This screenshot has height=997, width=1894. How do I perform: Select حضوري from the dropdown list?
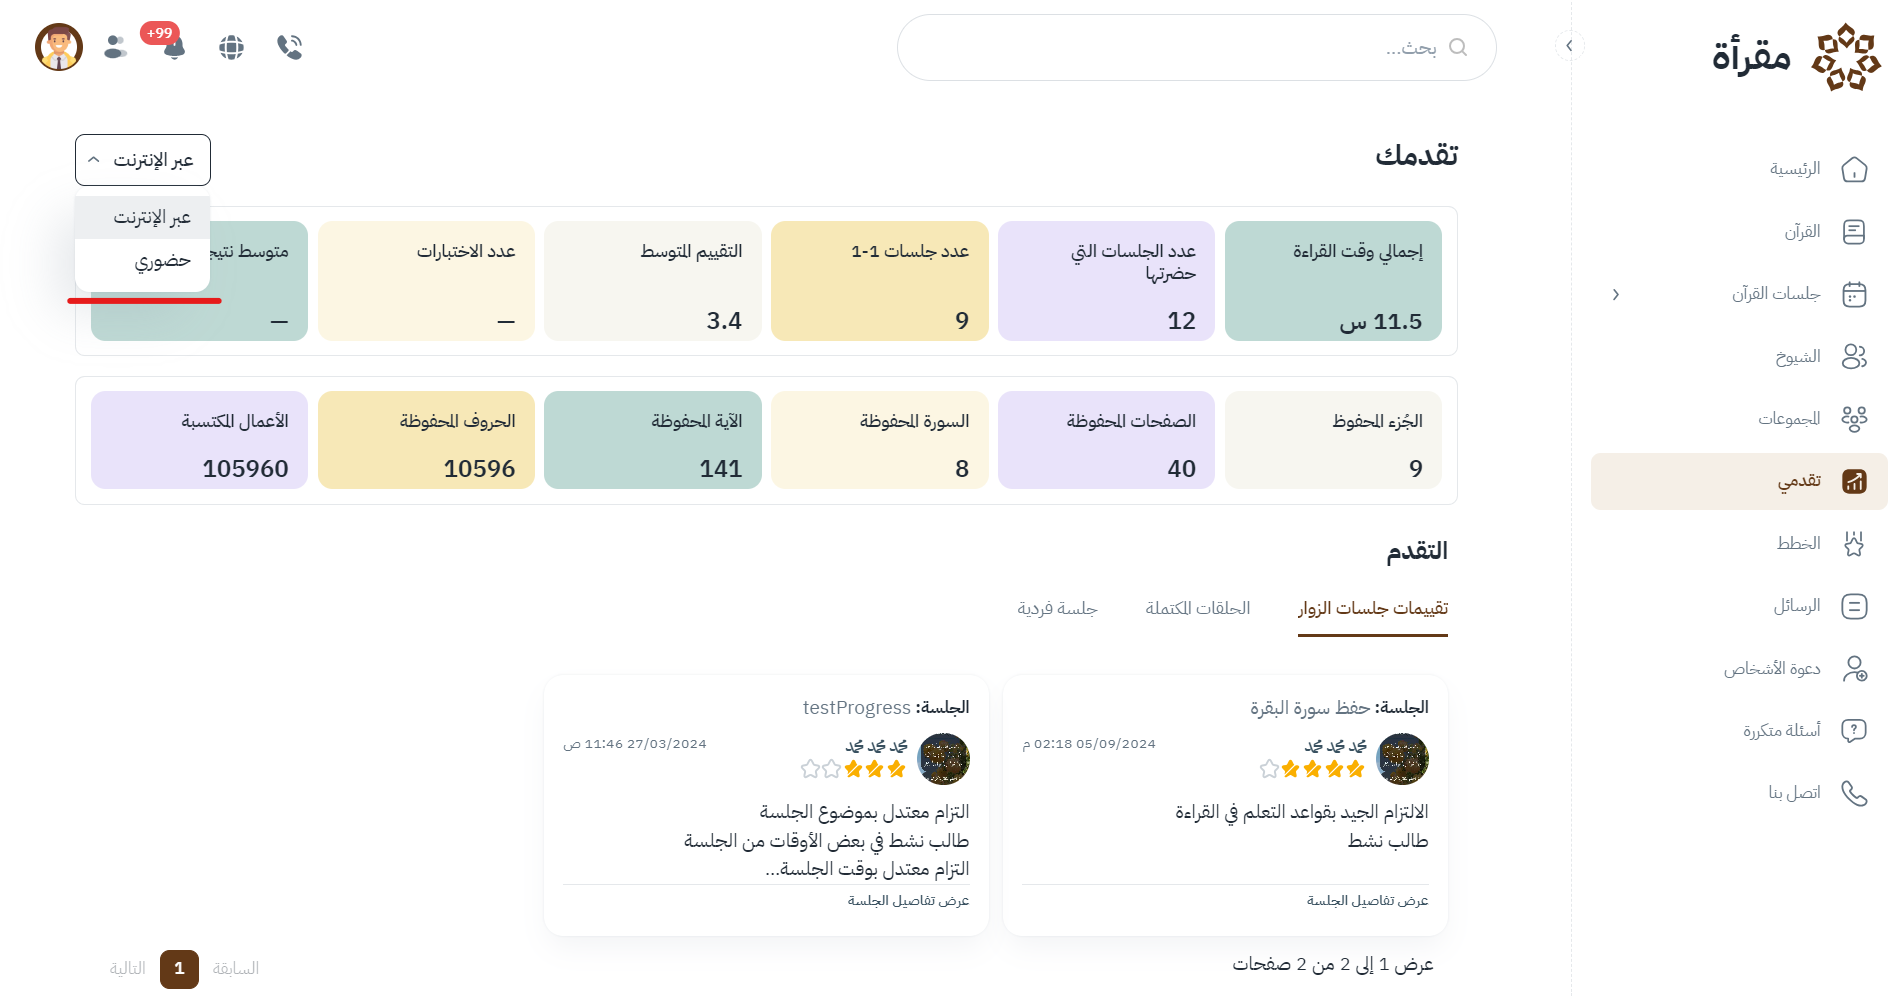point(162,262)
